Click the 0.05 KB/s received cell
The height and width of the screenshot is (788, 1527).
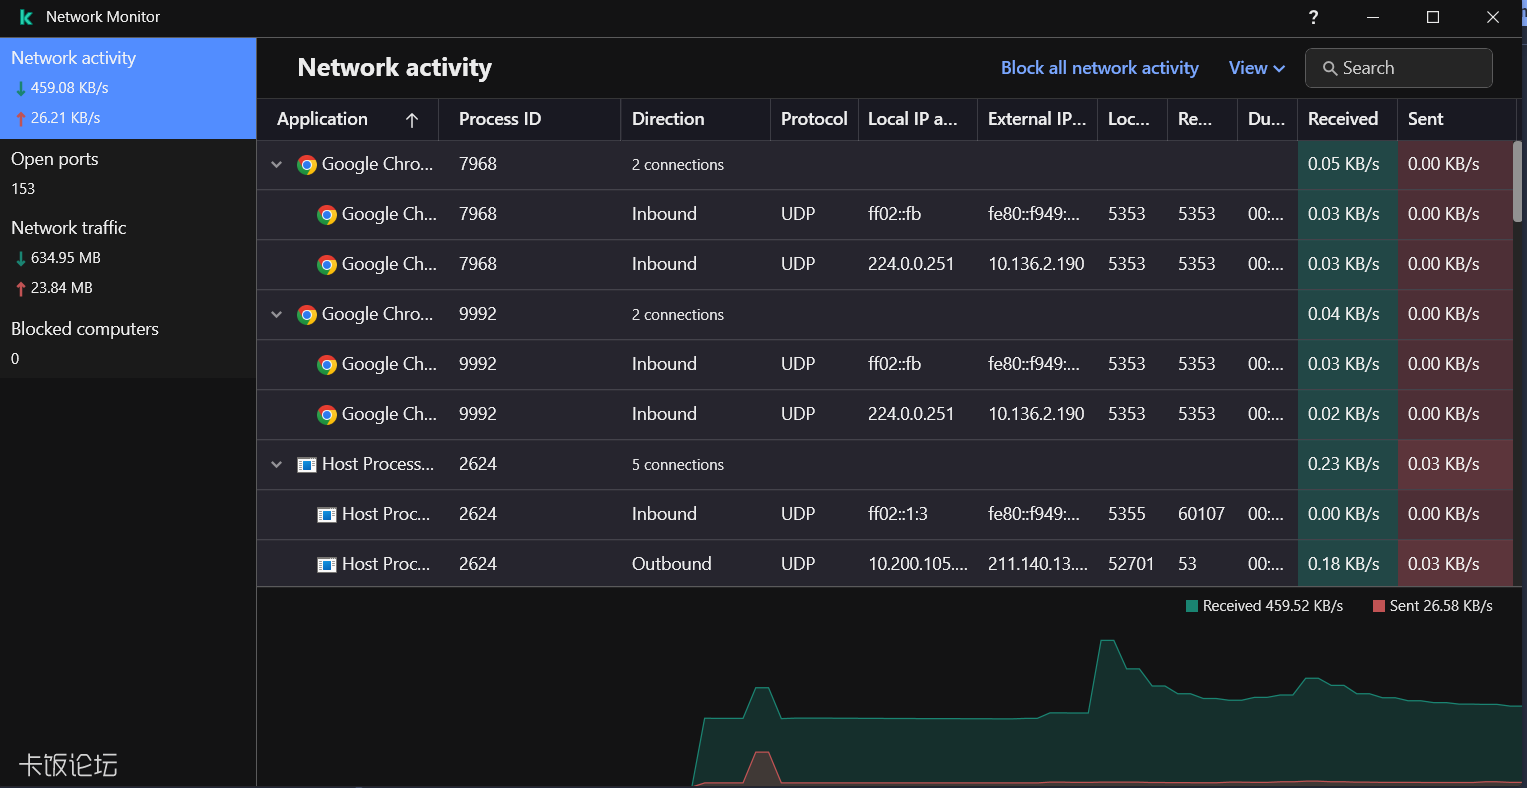coord(1347,164)
